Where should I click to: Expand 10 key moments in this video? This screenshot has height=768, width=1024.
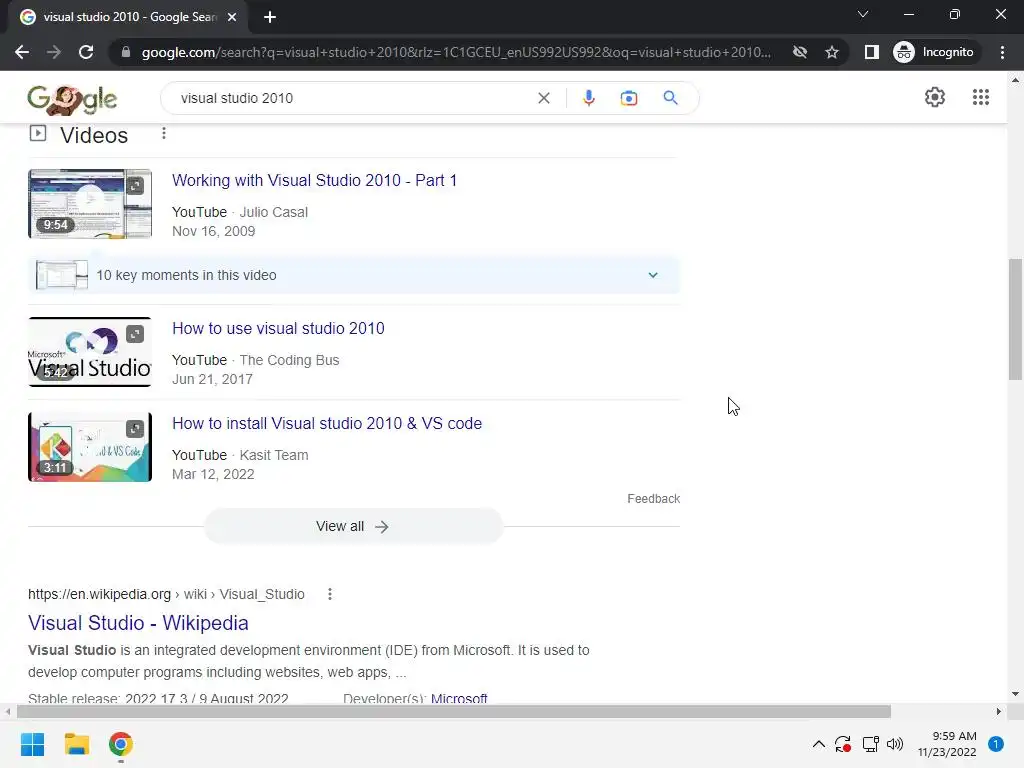[x=353, y=275]
